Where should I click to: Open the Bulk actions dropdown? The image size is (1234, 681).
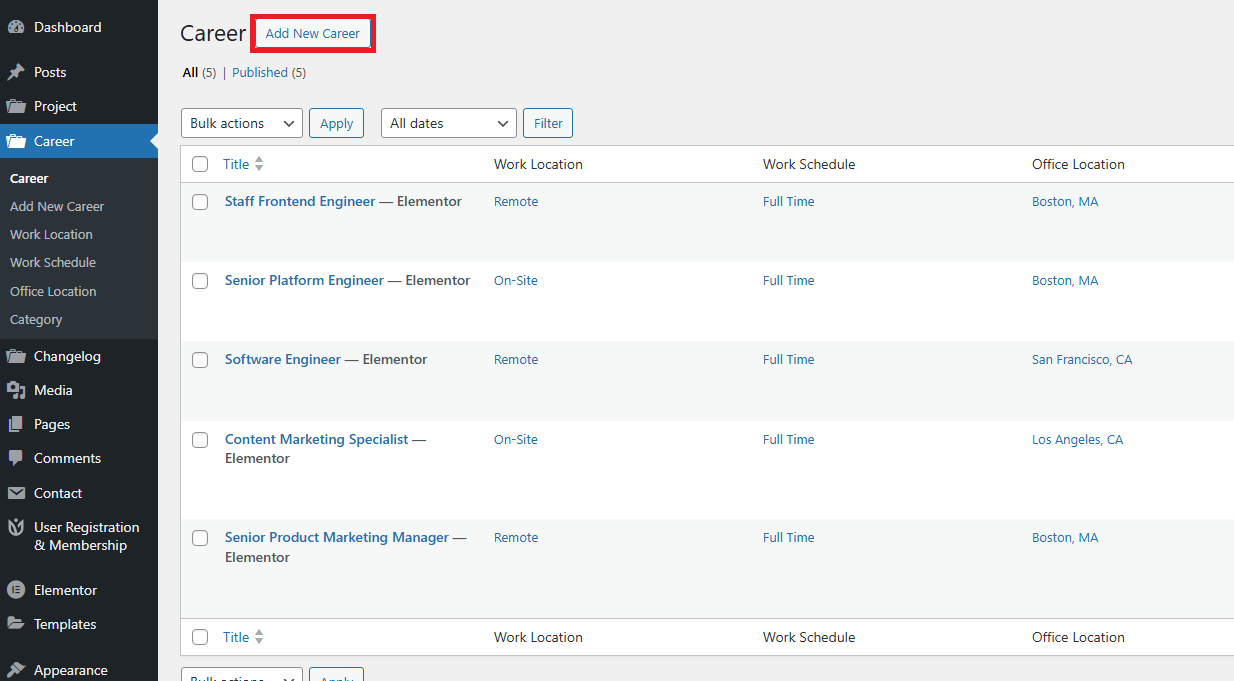241,123
